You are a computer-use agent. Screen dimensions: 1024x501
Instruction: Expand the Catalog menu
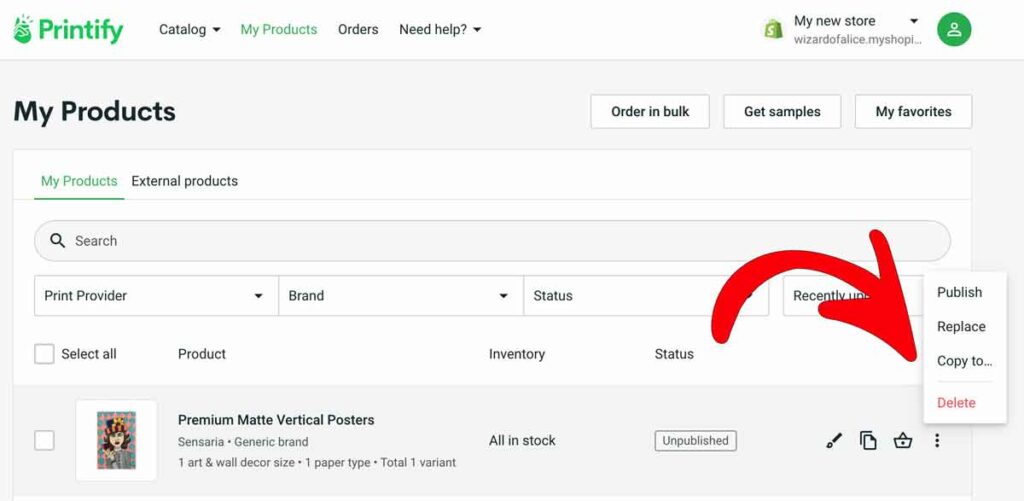189,29
